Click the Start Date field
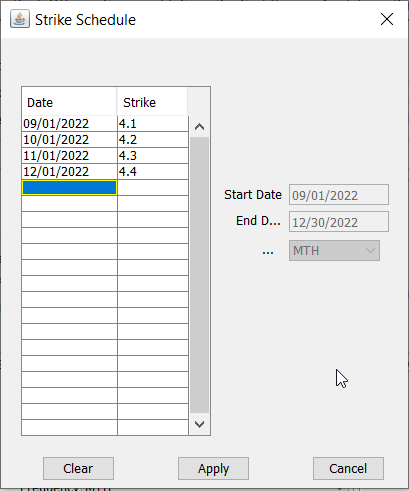Image resolution: width=409 pixels, height=491 pixels. click(339, 195)
